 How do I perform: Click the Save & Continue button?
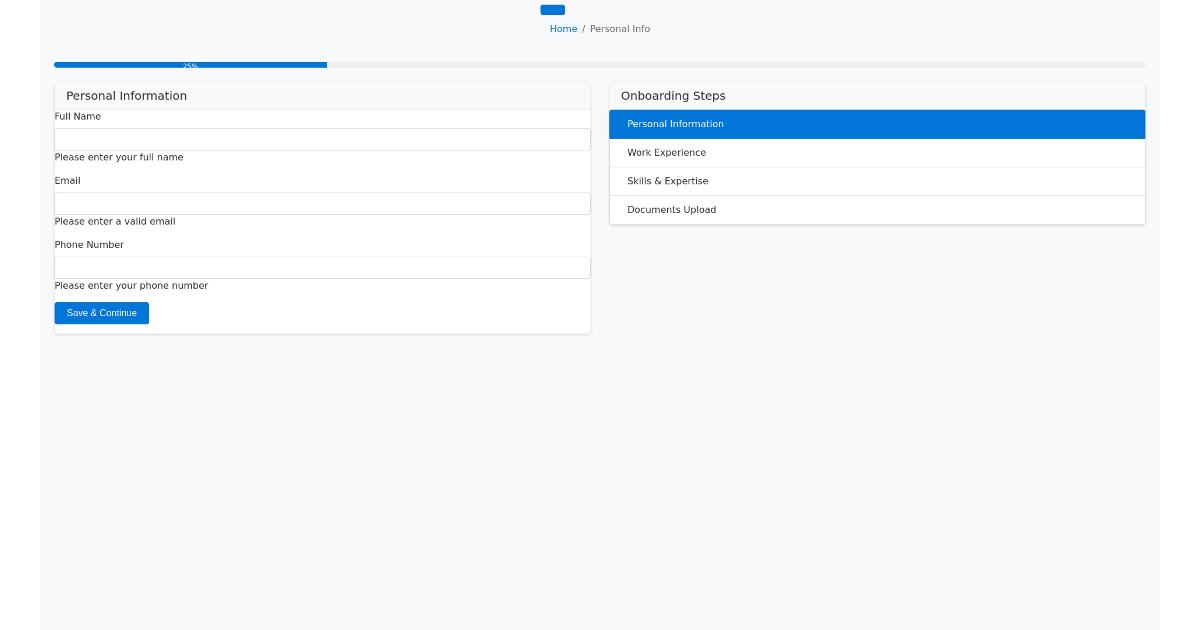(x=101, y=312)
